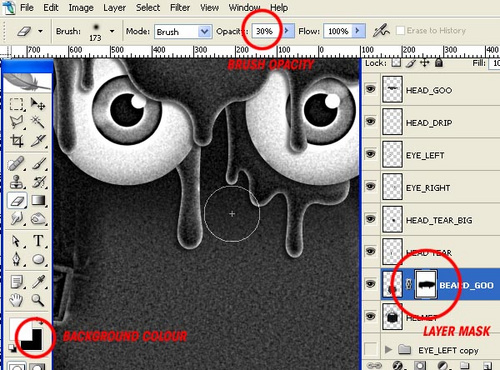Select the Zoom tool
Screen dimensions: 500x370
38,300
